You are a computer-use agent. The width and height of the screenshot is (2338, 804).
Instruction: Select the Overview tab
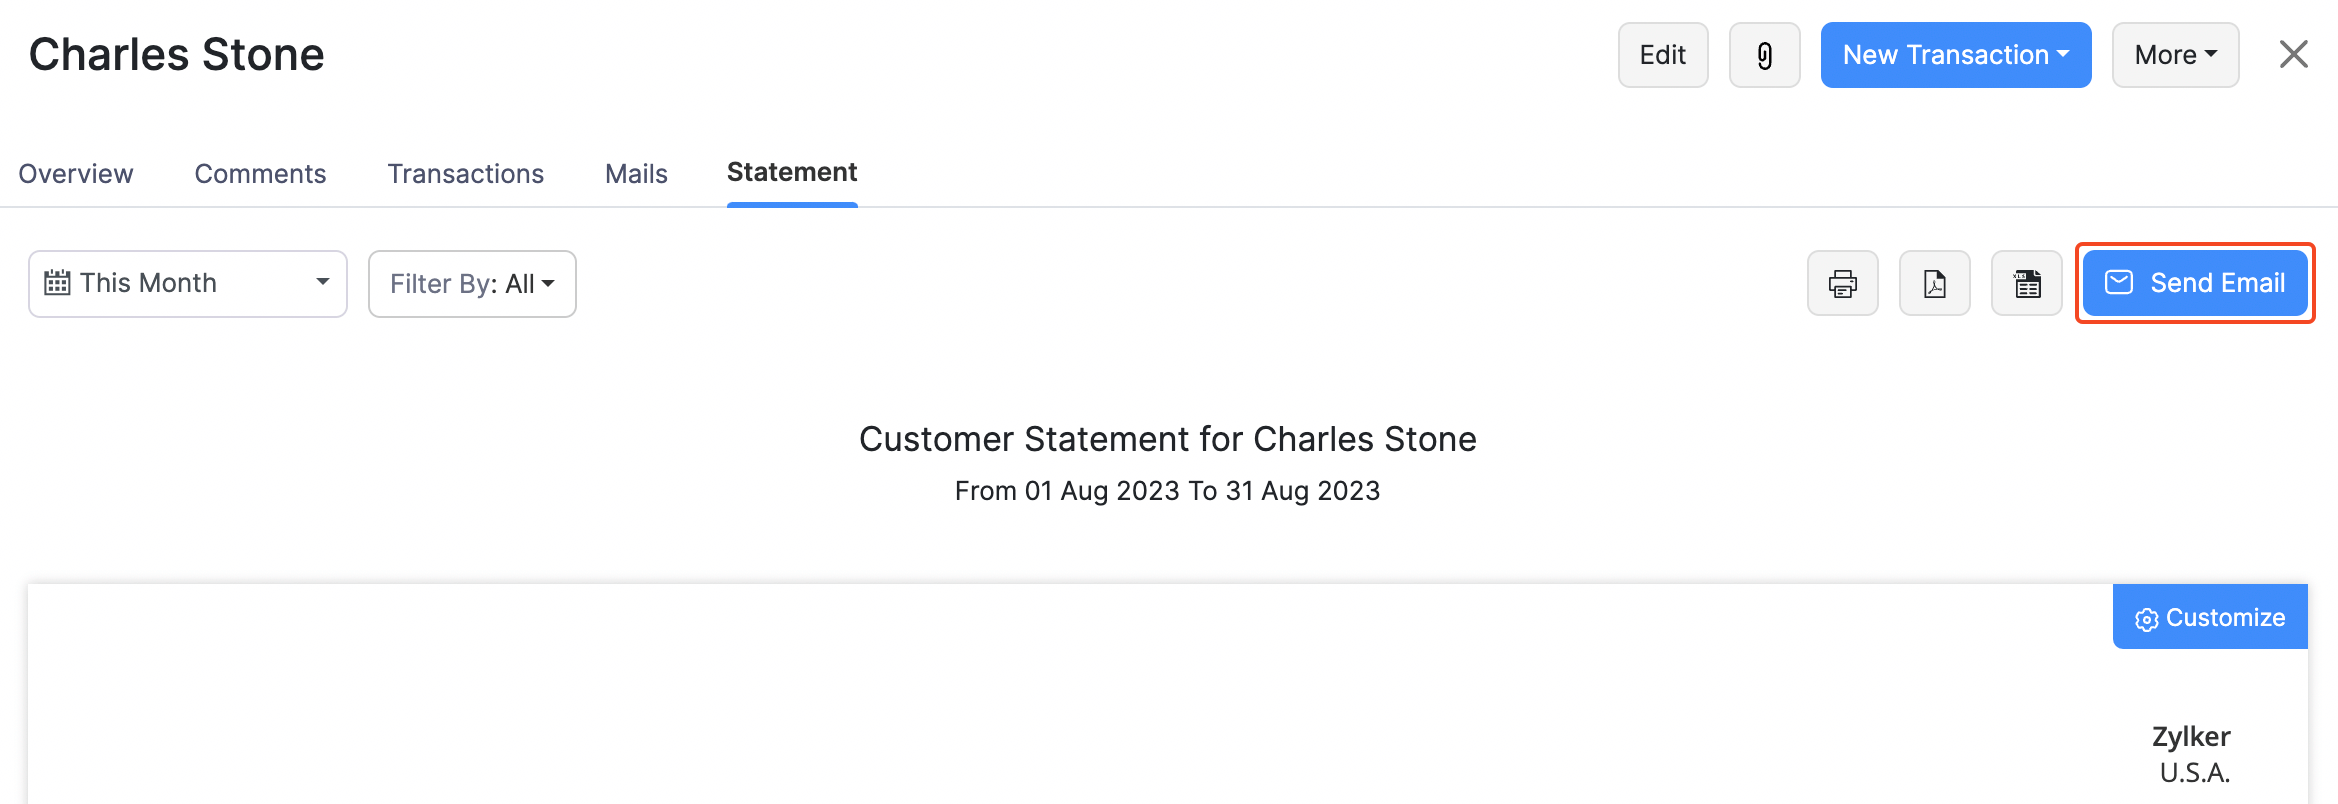75,173
